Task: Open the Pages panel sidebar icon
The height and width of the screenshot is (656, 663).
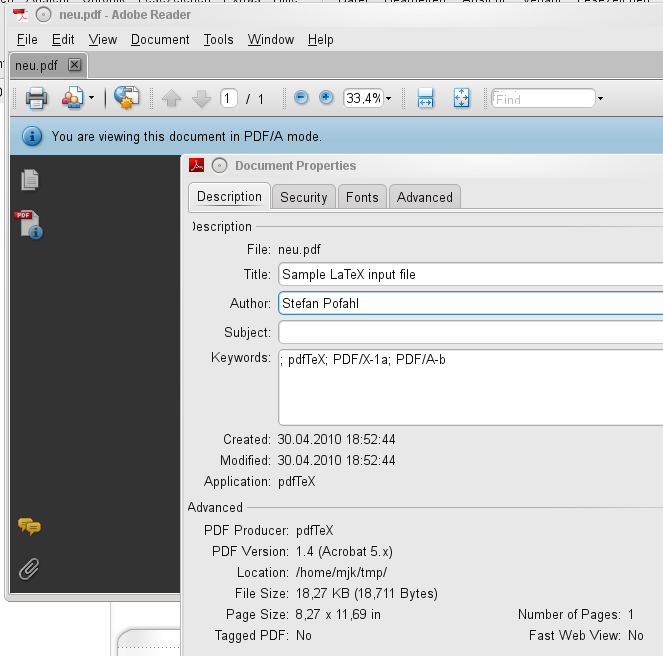Action: pos(30,180)
